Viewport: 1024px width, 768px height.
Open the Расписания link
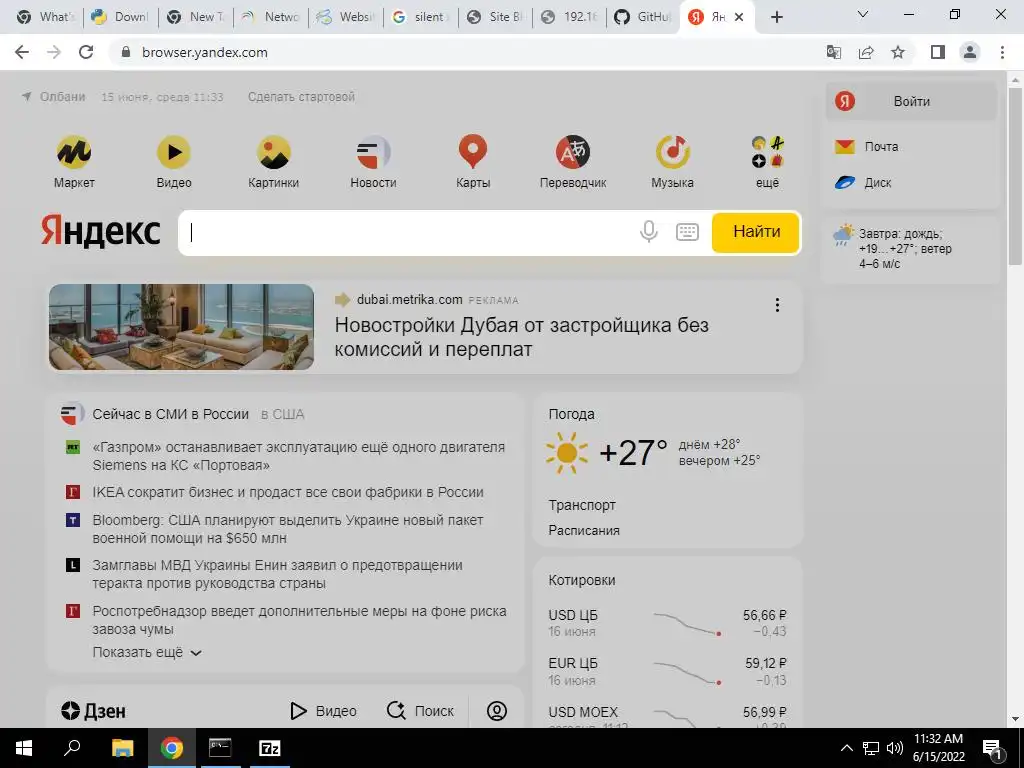tap(584, 530)
